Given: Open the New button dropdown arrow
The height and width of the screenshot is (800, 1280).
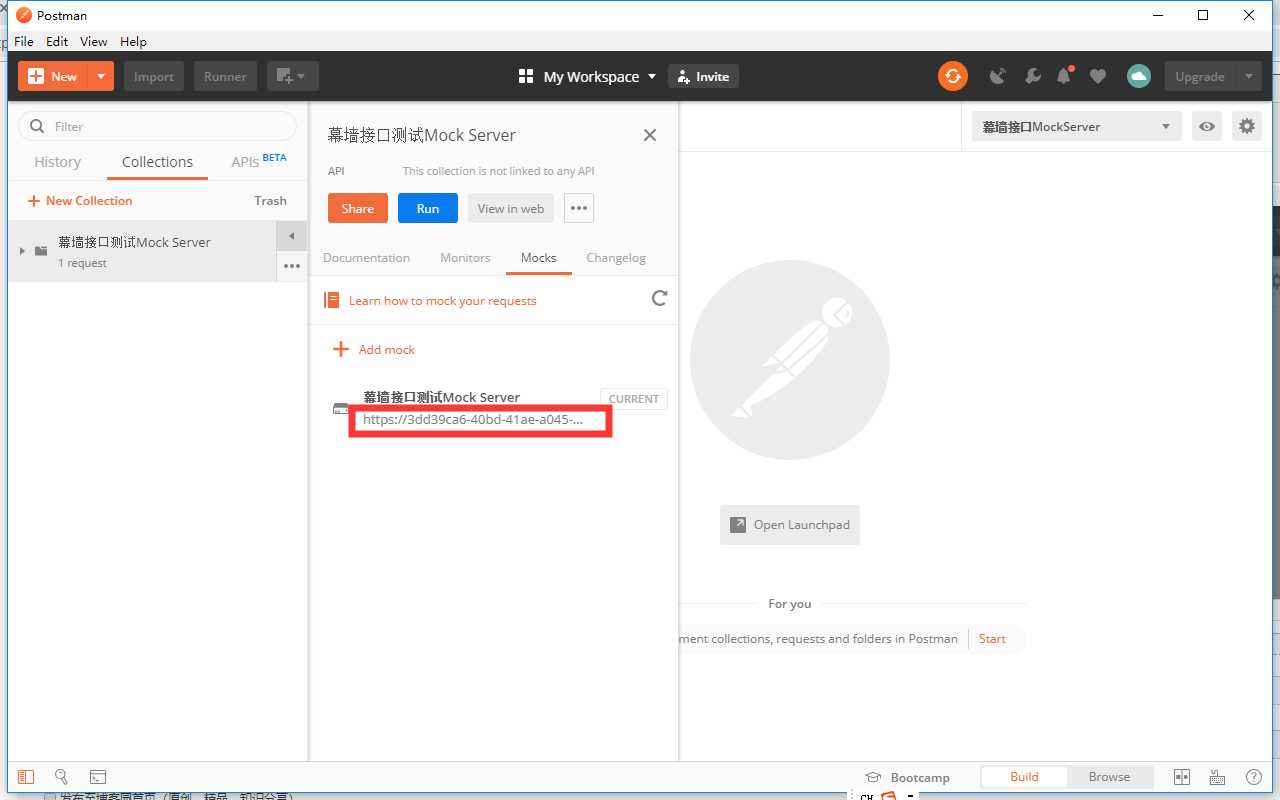Looking at the screenshot, I should coord(101,76).
